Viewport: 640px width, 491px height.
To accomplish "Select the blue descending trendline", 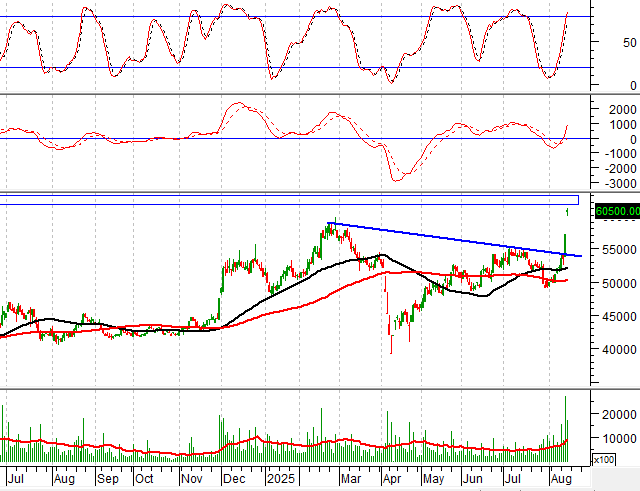I will 450,239.
